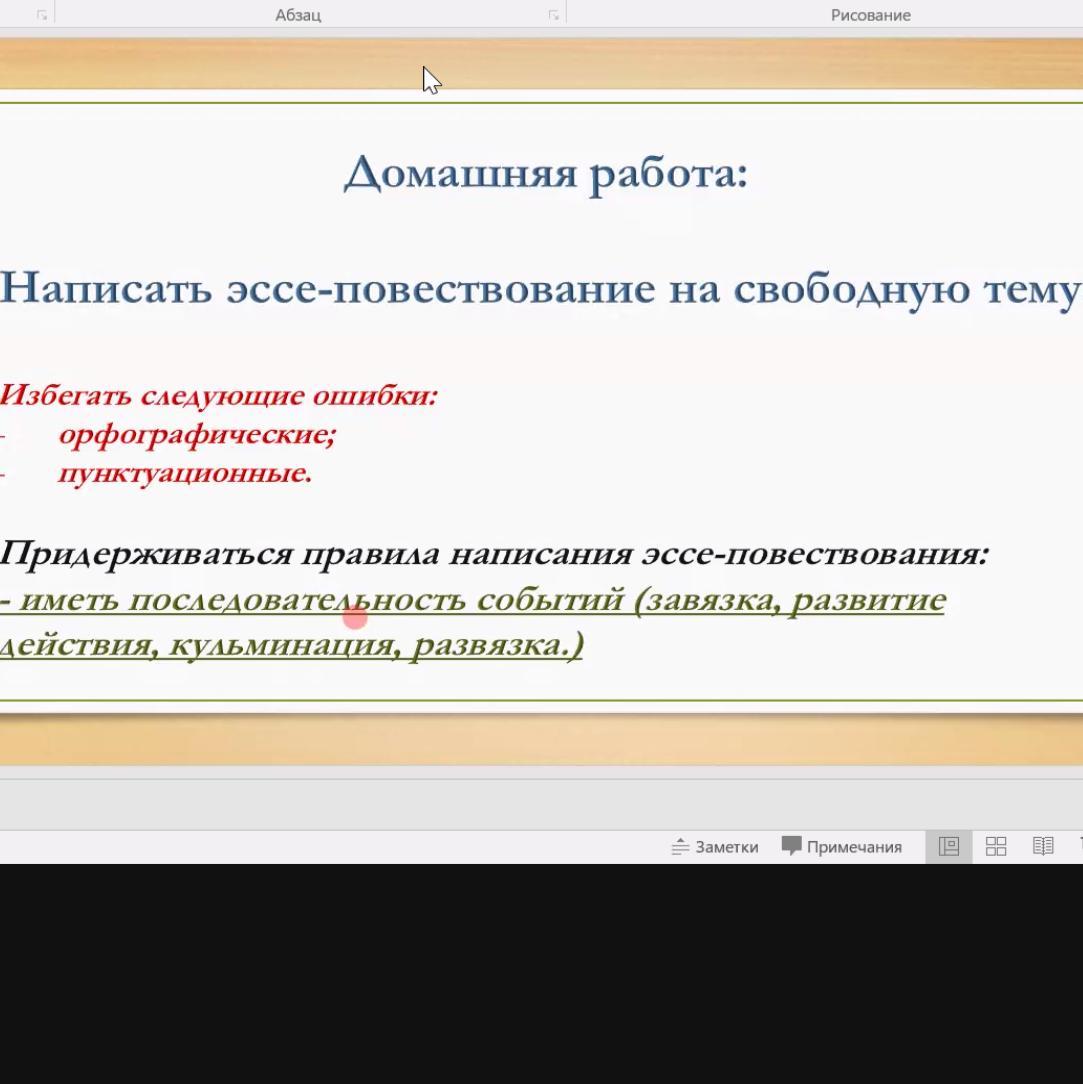The image size is (1083, 1084).
Task: Open the Заметки notes pane
Action: pyautogui.click(x=715, y=846)
